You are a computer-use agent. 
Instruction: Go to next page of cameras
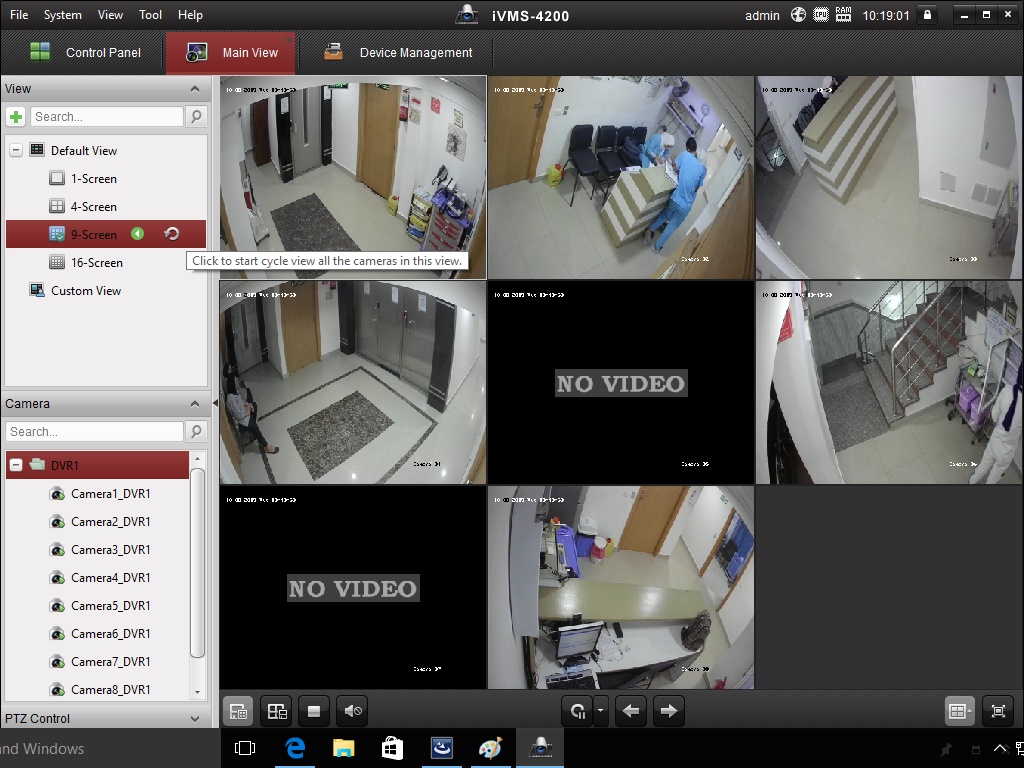click(669, 711)
